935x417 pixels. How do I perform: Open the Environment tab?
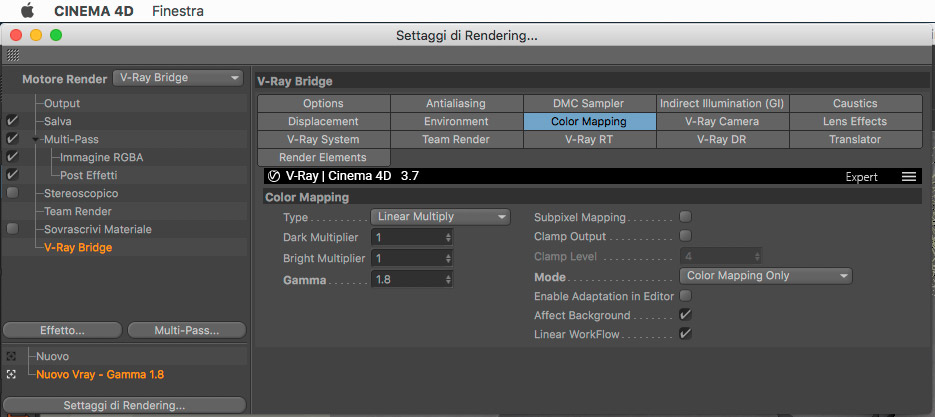[457, 121]
